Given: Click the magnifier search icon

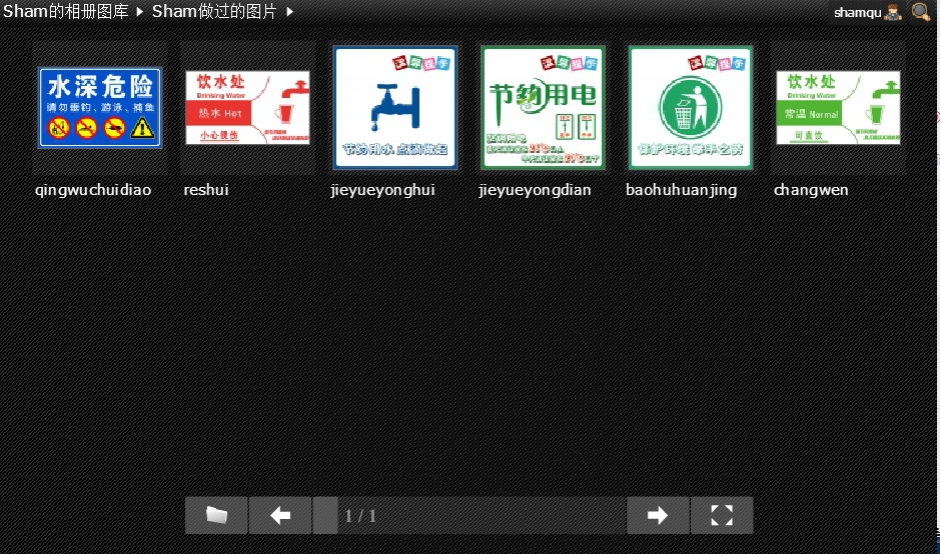Looking at the screenshot, I should click(x=921, y=12).
